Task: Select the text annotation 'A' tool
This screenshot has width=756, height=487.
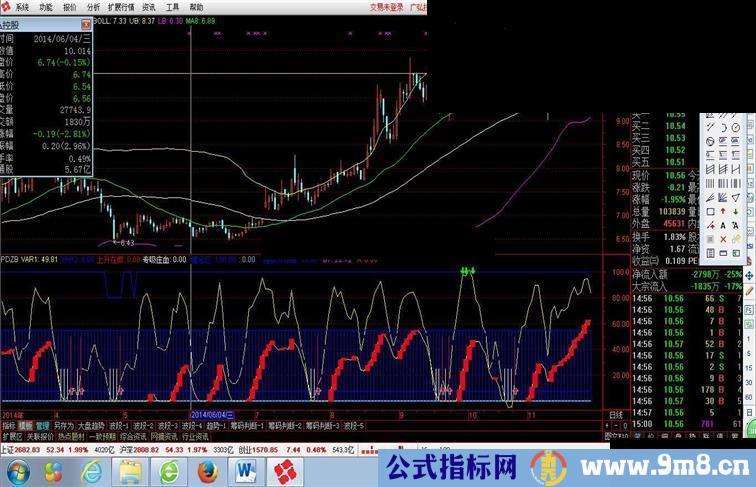Action: click(723, 225)
